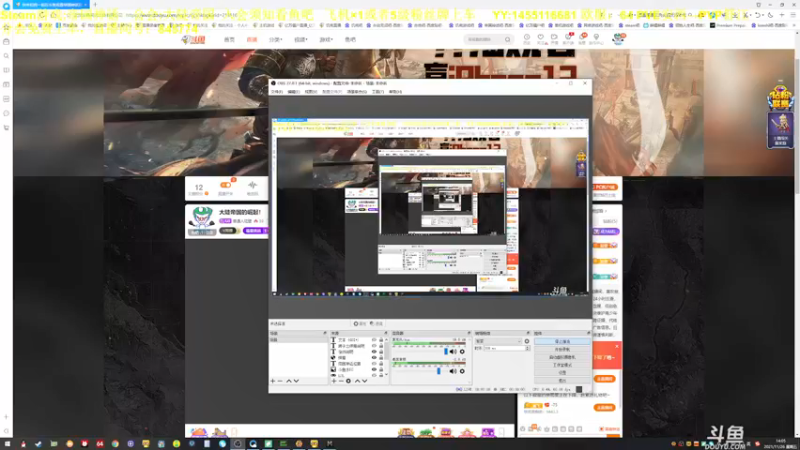Open source properties gear in Sources toolbar

click(348, 381)
